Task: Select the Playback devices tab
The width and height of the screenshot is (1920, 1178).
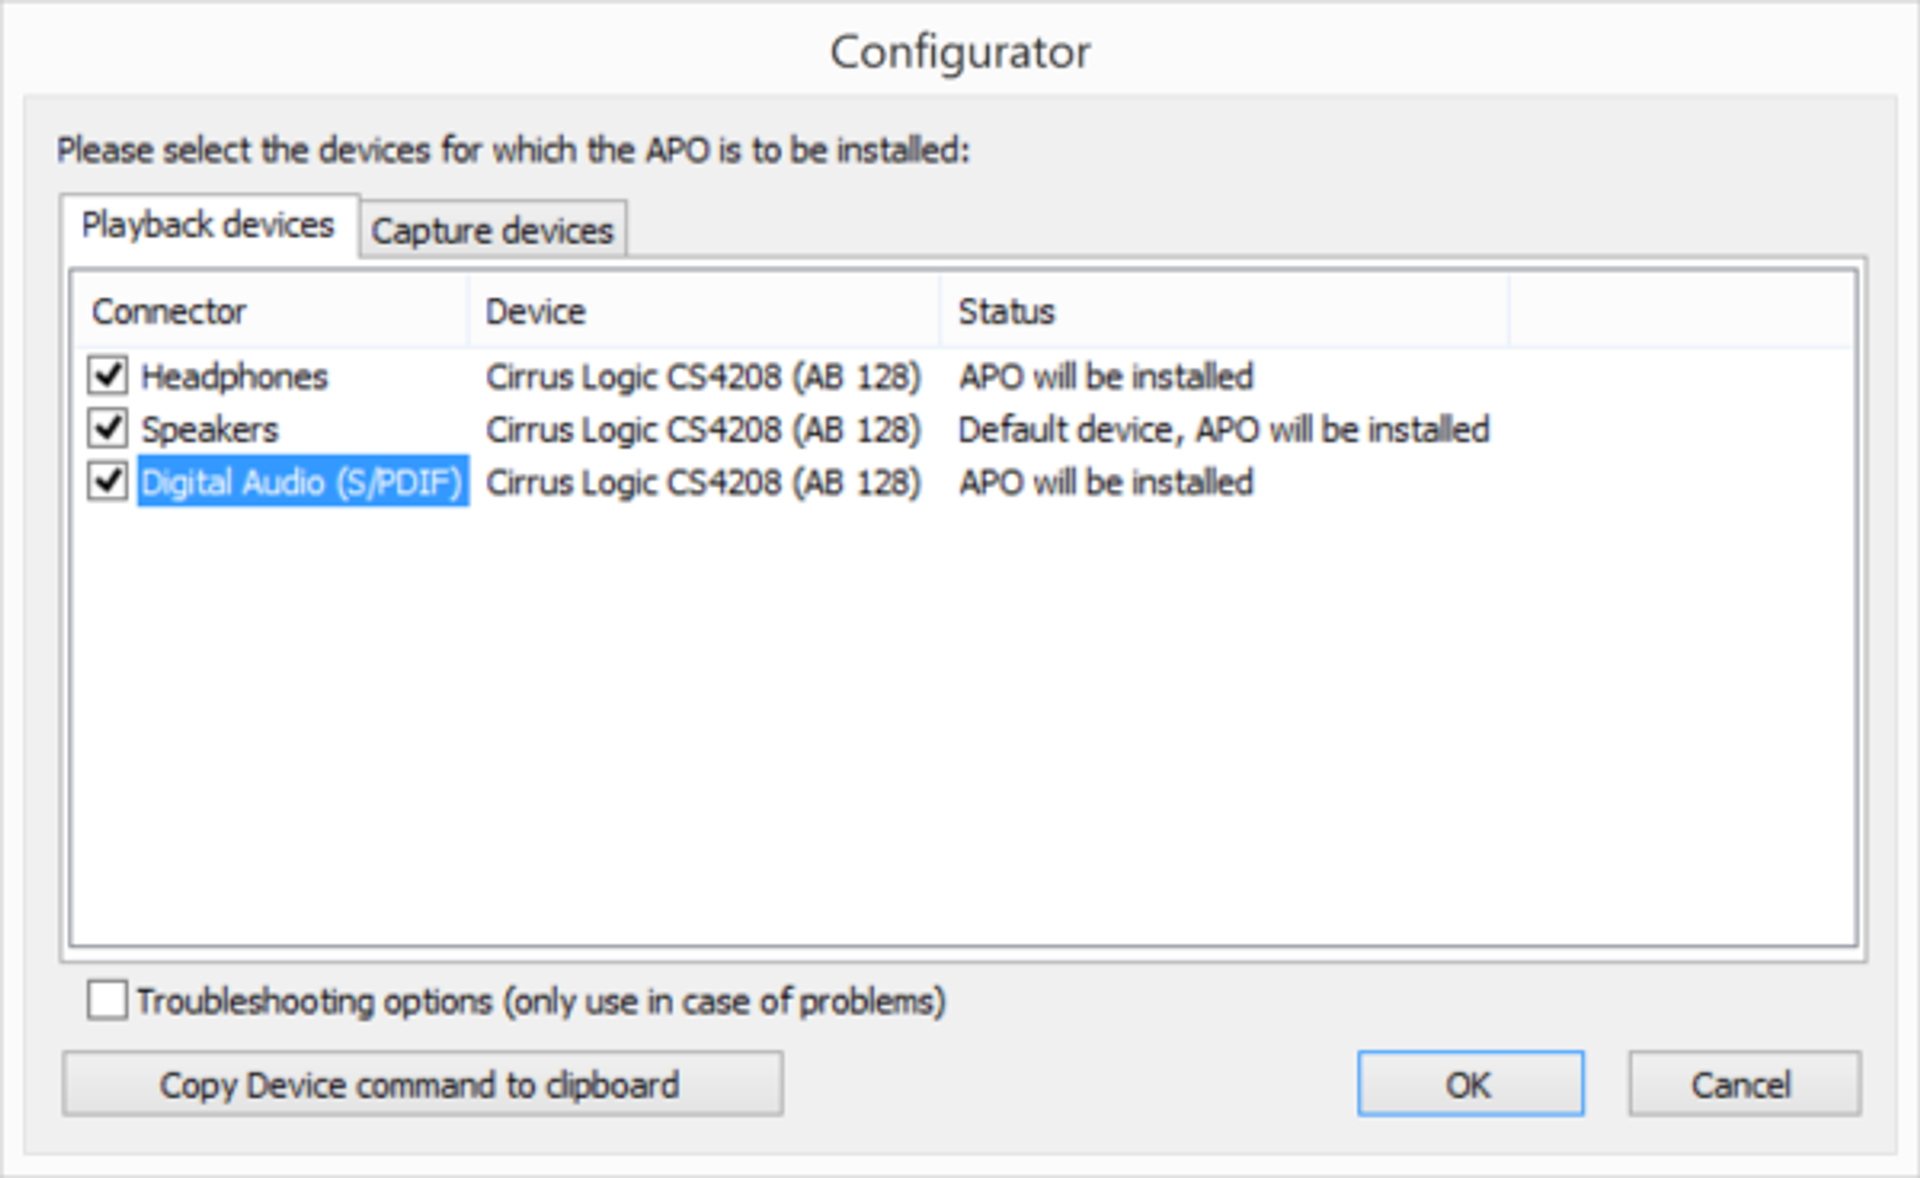Action: coord(208,226)
